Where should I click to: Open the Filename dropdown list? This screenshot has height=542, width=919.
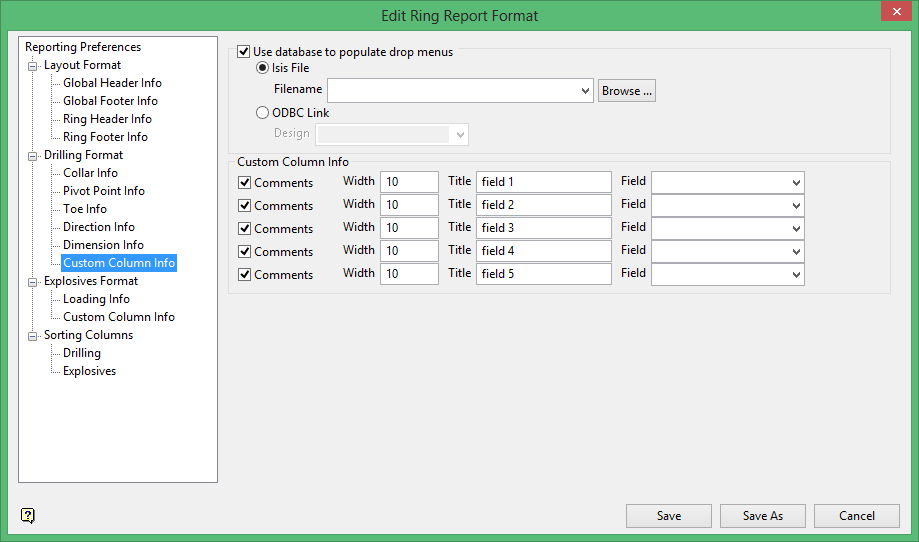(x=584, y=91)
